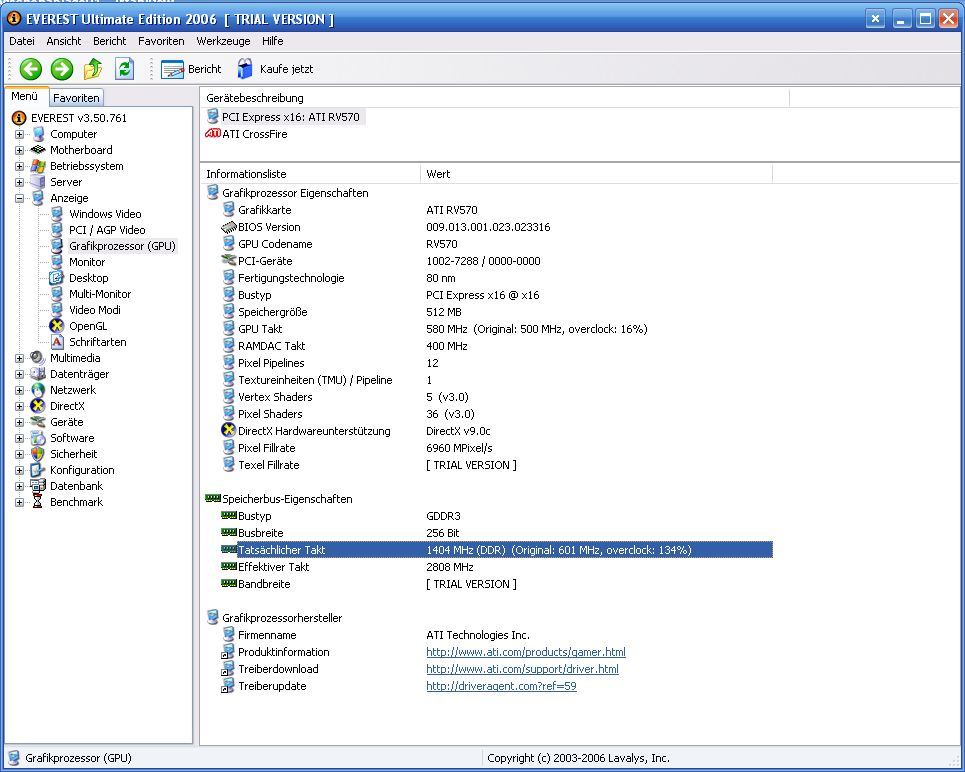Collapse the Anzeige tree node
The width and height of the screenshot is (965, 772).
click(x=20, y=198)
